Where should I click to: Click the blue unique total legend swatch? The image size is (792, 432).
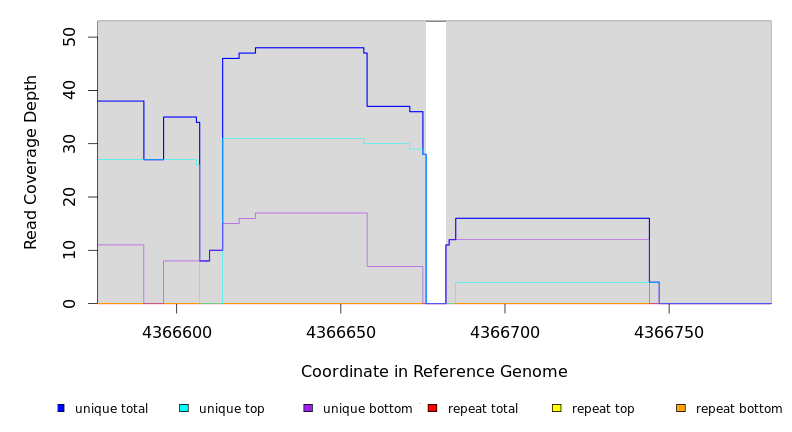point(61,408)
